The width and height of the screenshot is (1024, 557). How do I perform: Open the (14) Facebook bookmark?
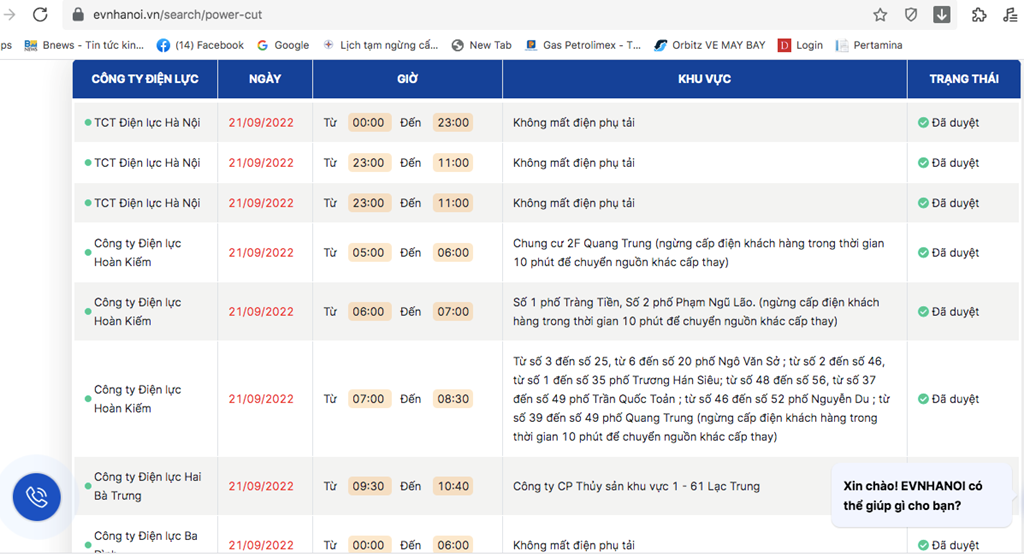(200, 45)
